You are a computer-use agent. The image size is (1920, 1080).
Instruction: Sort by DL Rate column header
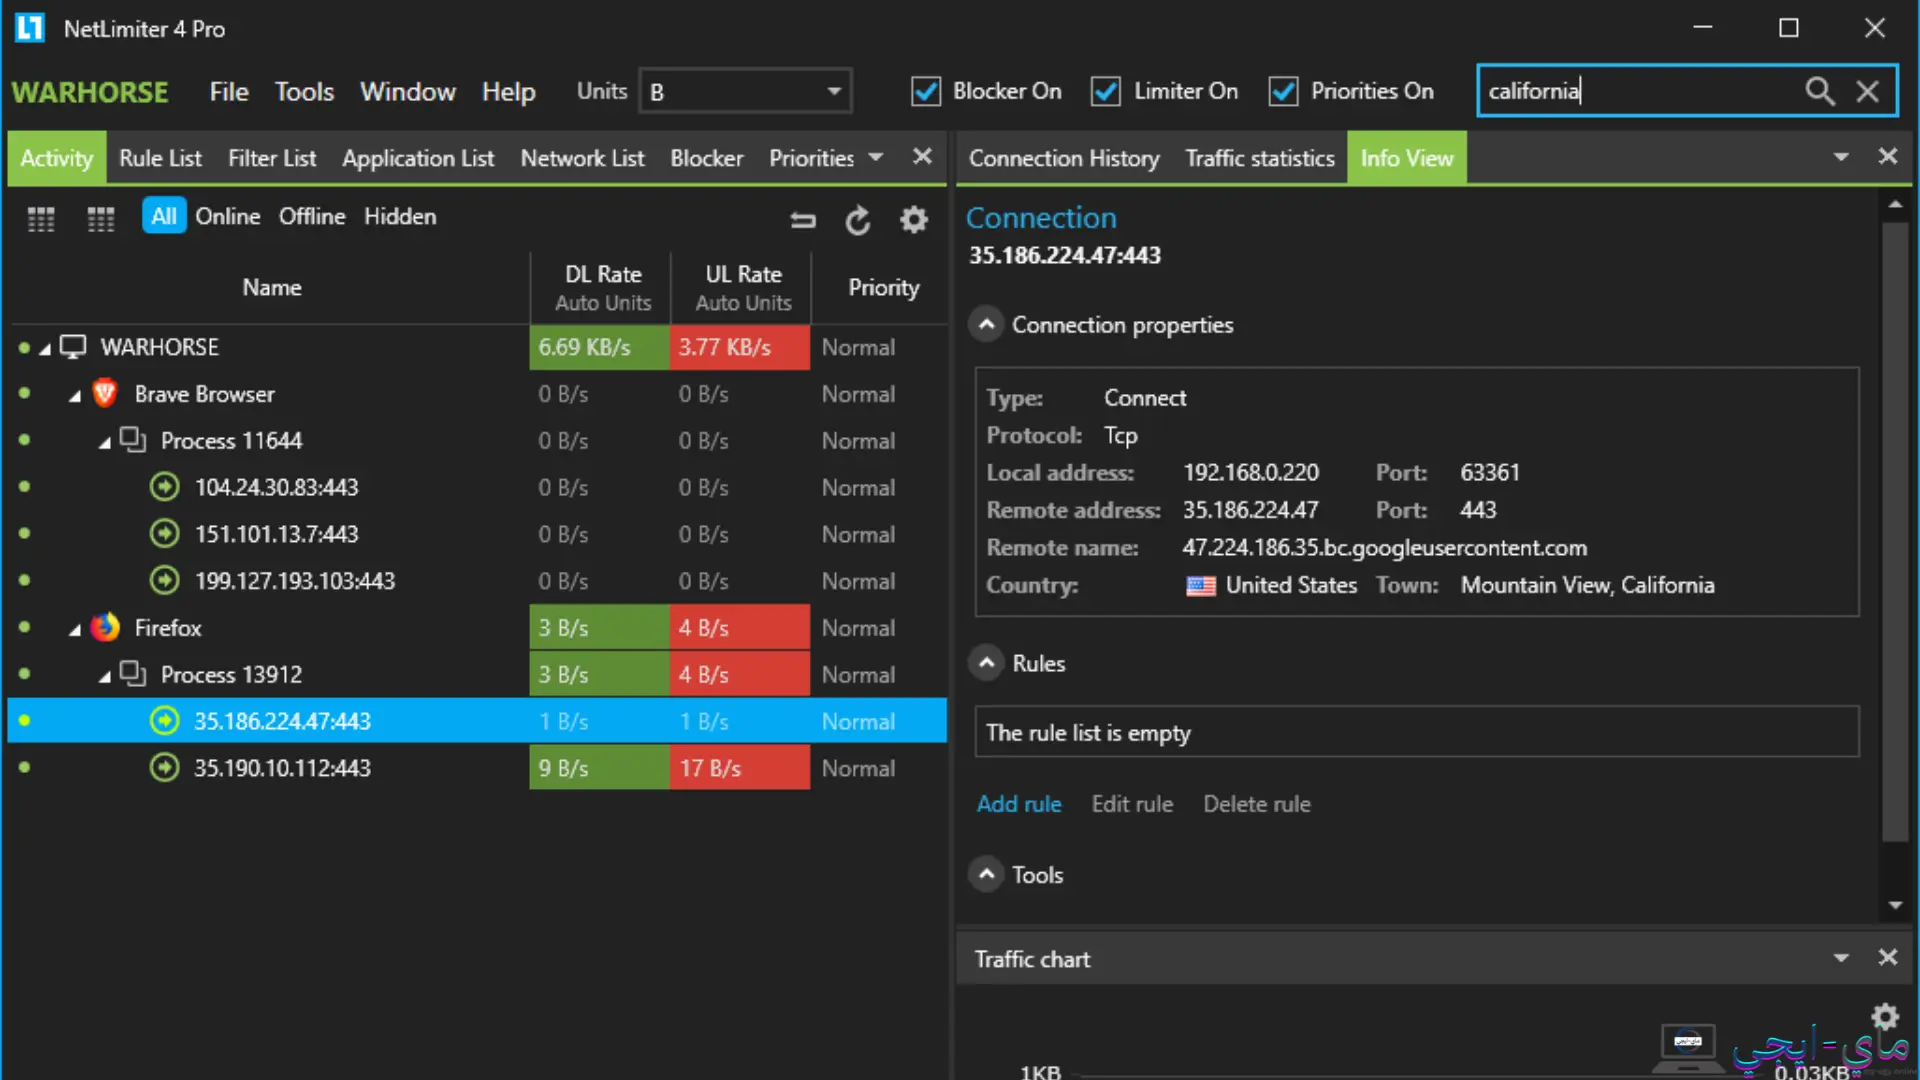[600, 288]
